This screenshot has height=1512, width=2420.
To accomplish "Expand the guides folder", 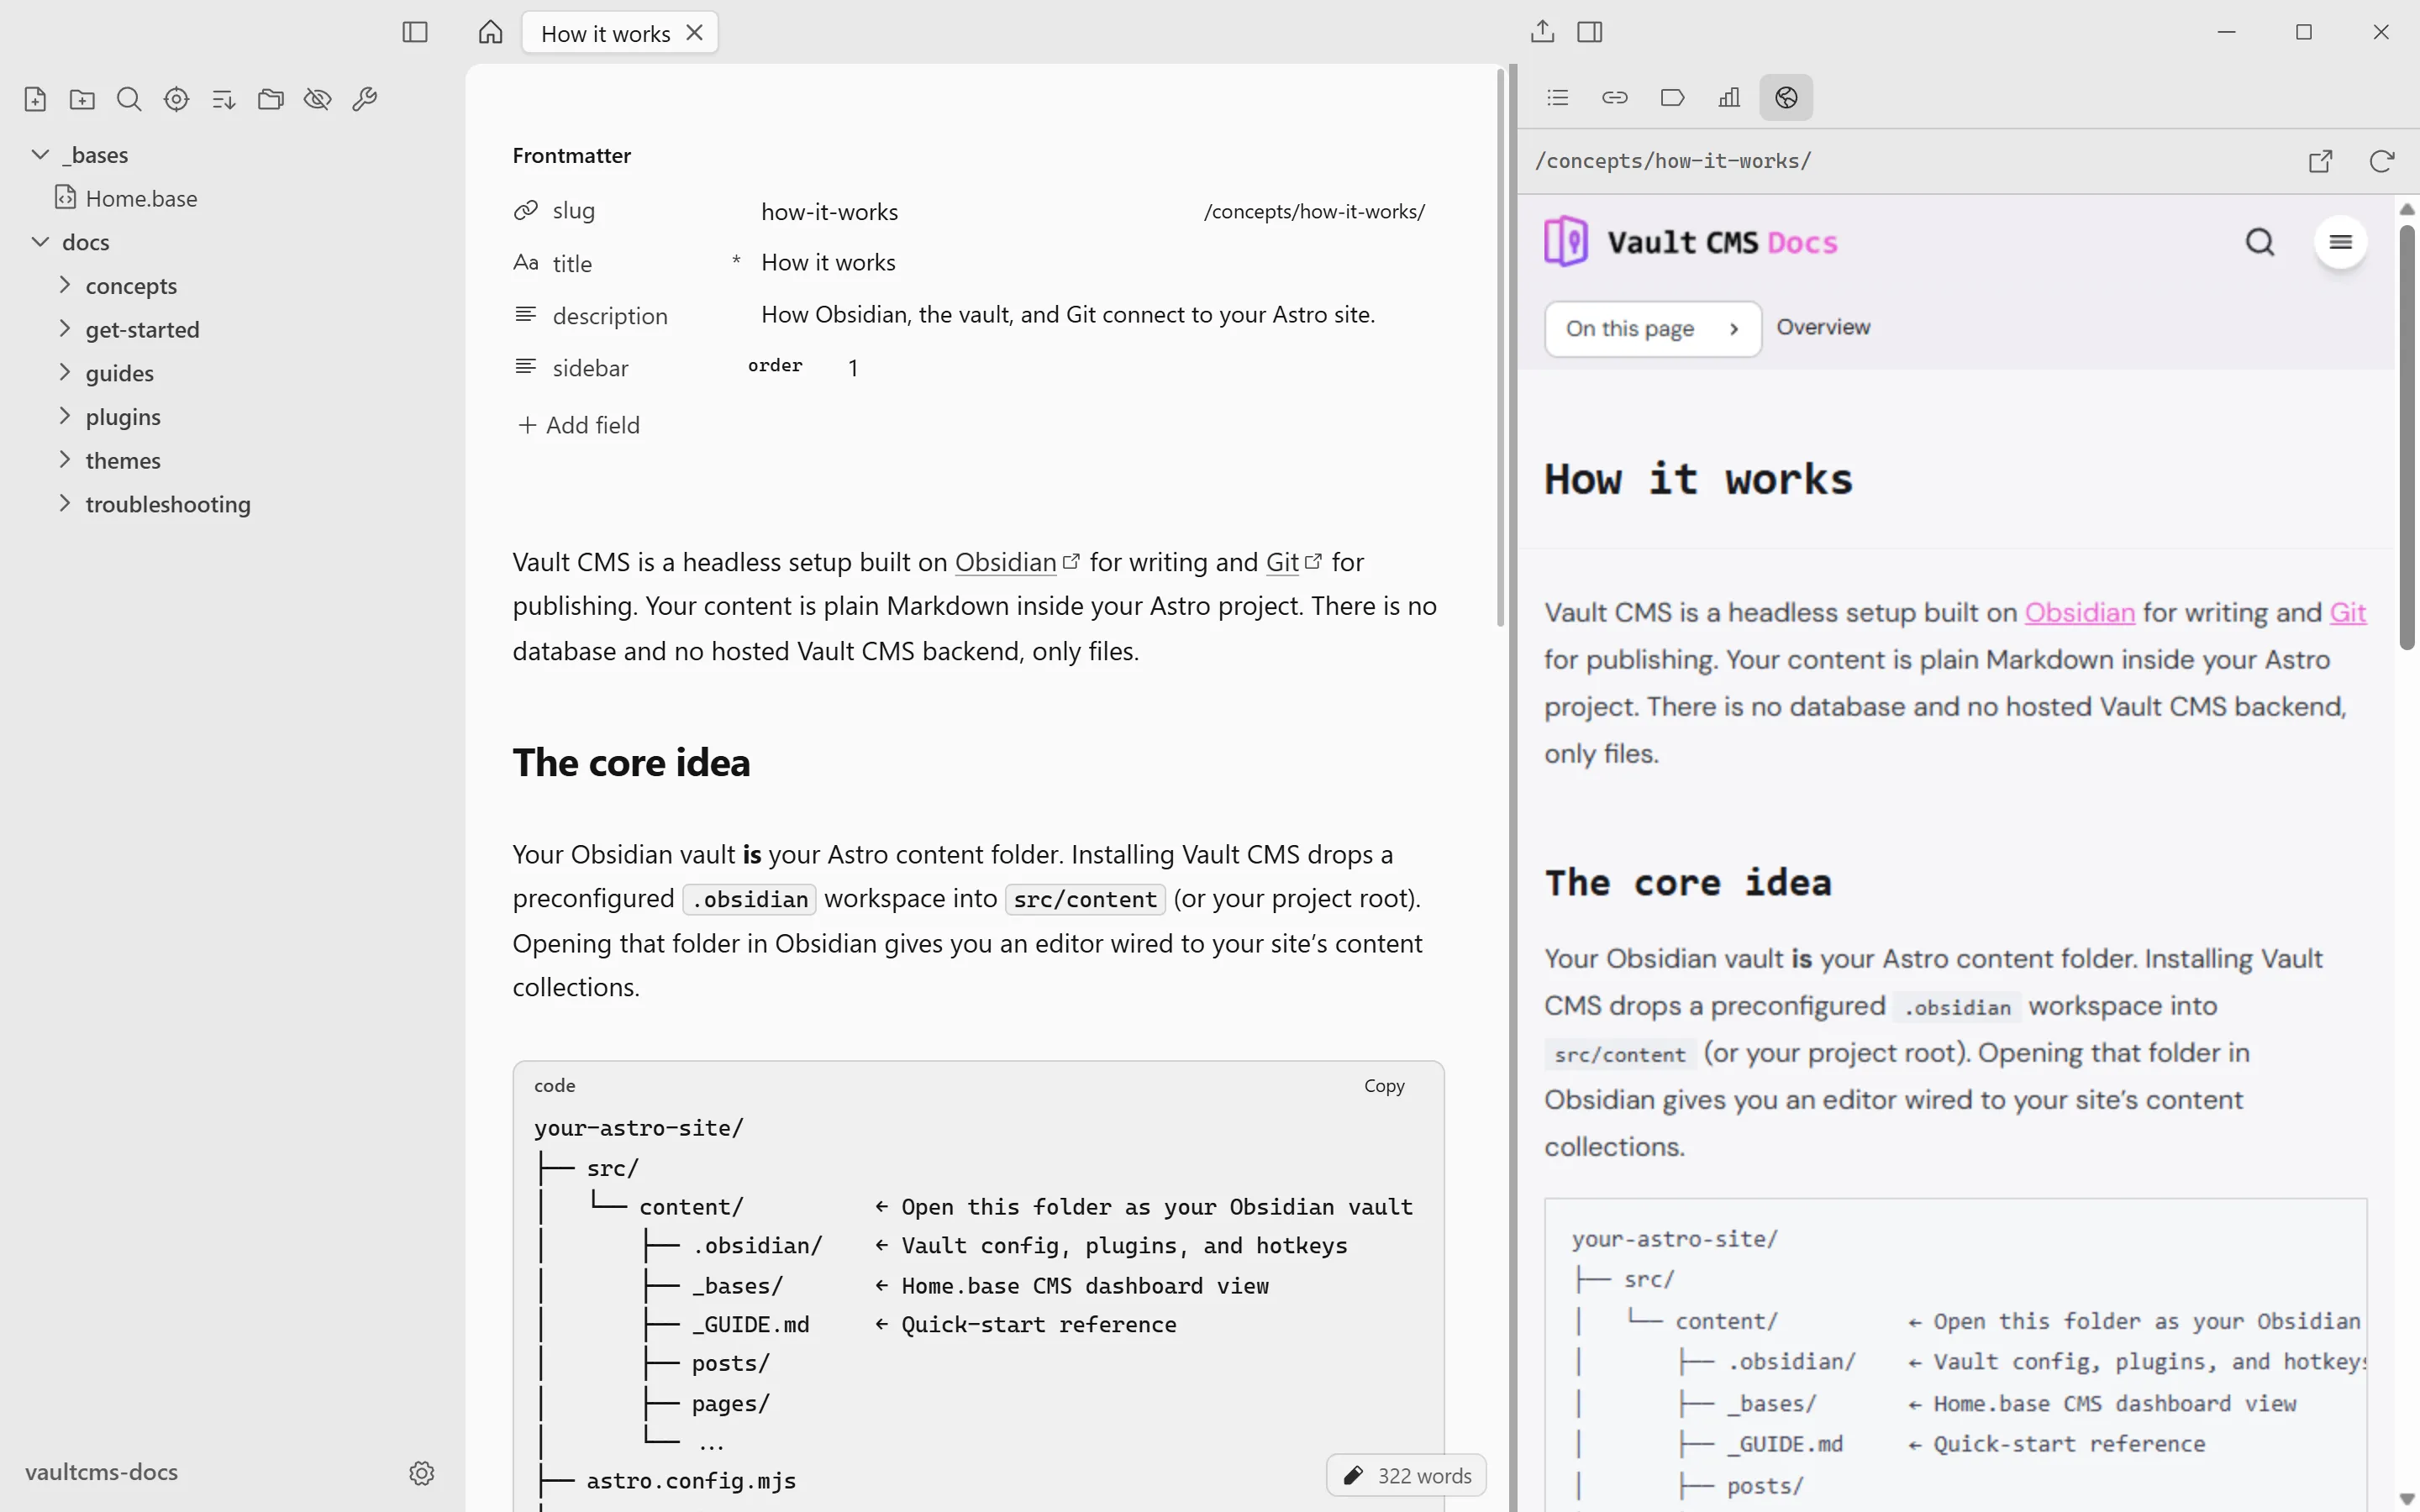I will click(x=65, y=372).
